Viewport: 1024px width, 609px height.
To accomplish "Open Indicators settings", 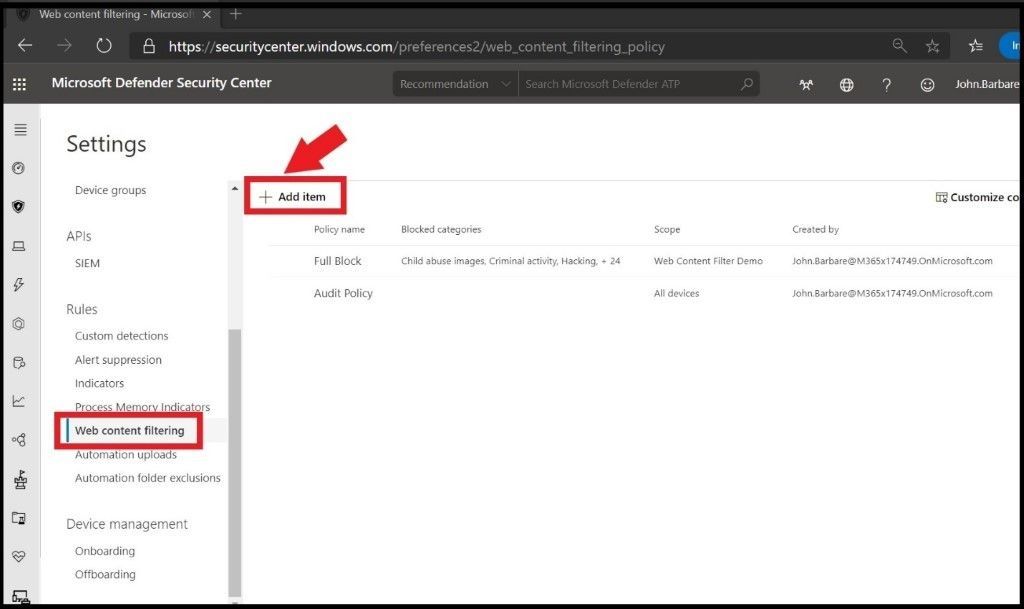I will pyautogui.click(x=99, y=383).
